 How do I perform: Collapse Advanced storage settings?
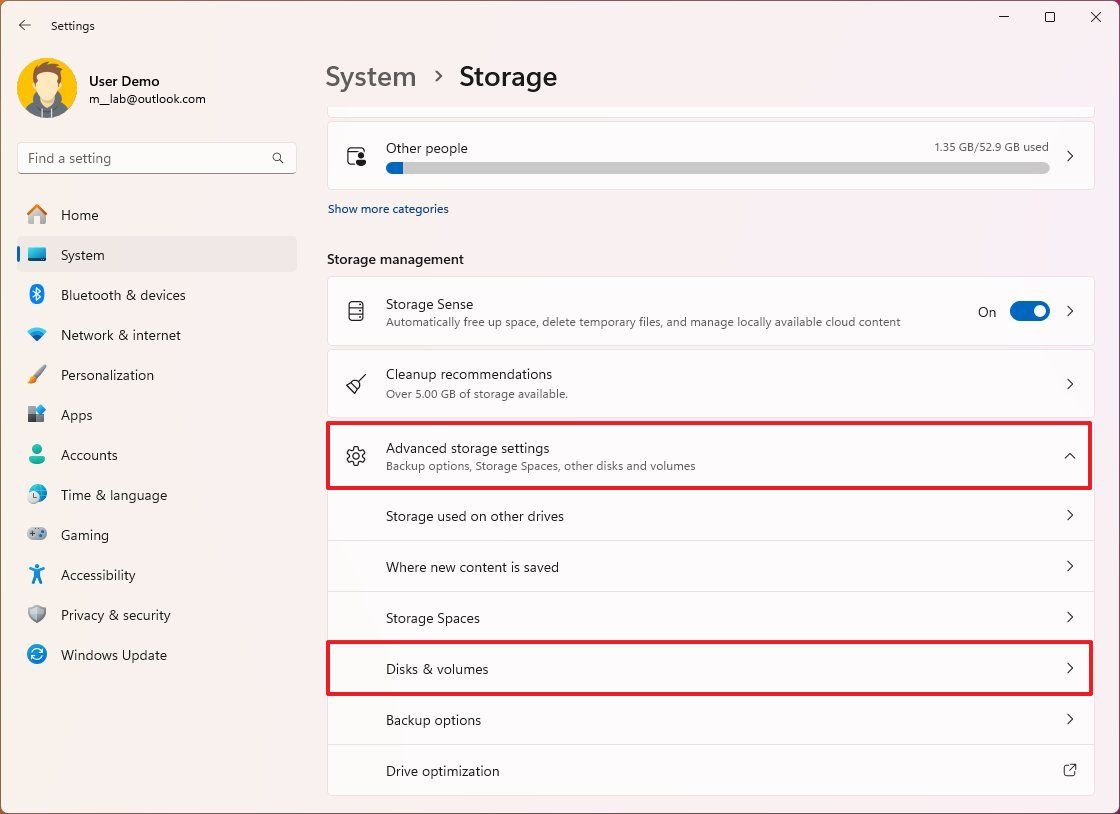click(x=1070, y=455)
